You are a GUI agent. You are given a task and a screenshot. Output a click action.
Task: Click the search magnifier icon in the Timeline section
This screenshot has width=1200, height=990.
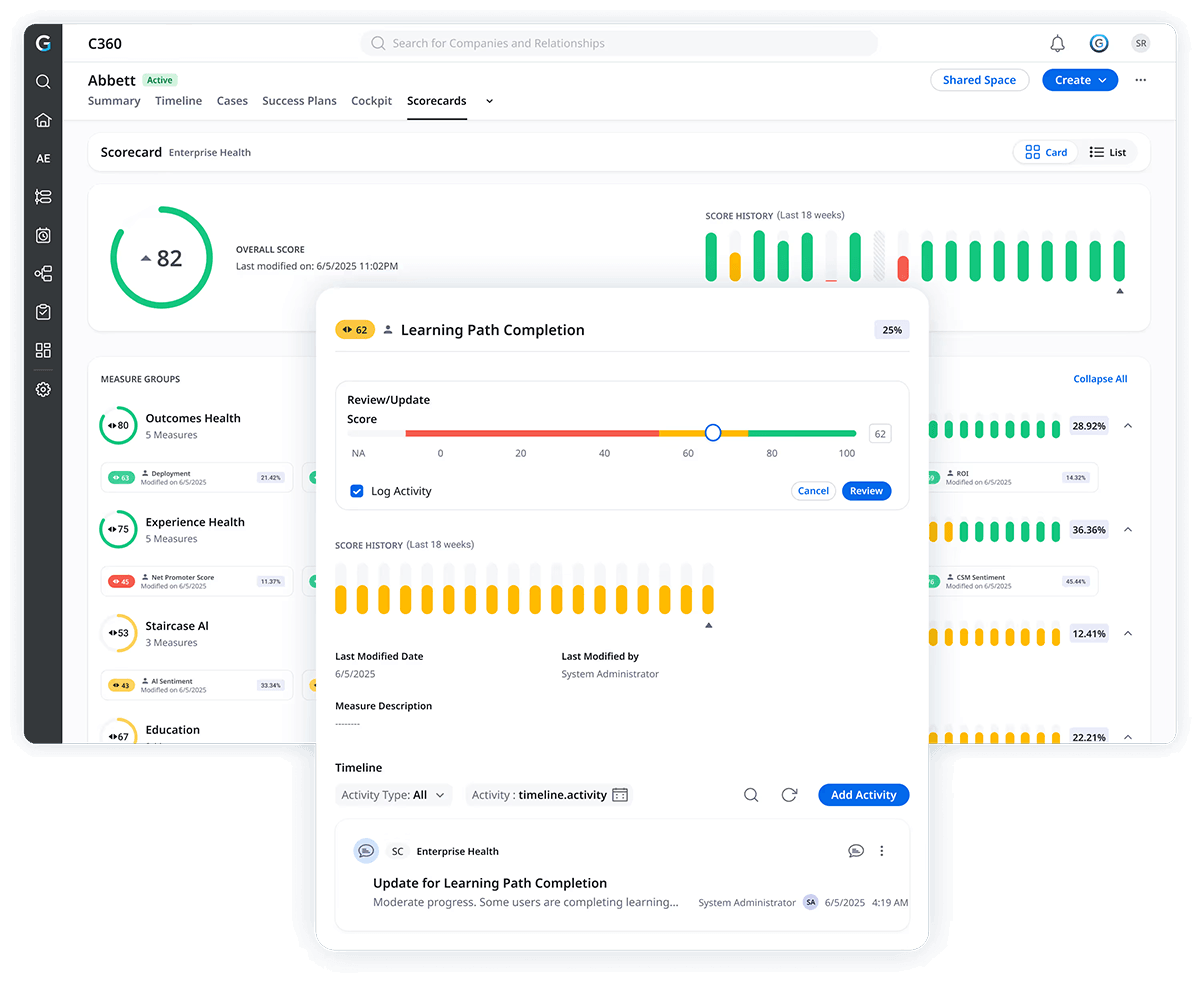click(x=751, y=795)
